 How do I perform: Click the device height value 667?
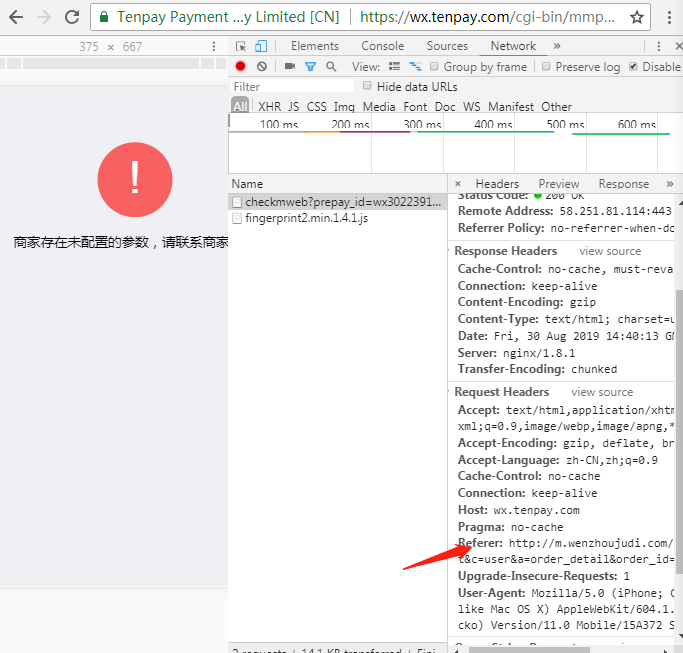coord(132,47)
